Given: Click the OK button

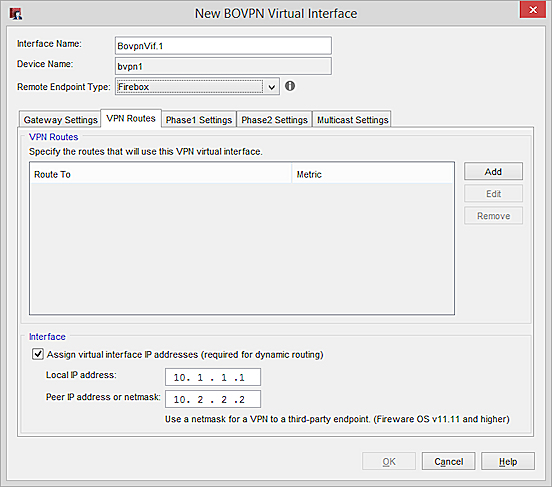Looking at the screenshot, I should pyautogui.click(x=389, y=461).
